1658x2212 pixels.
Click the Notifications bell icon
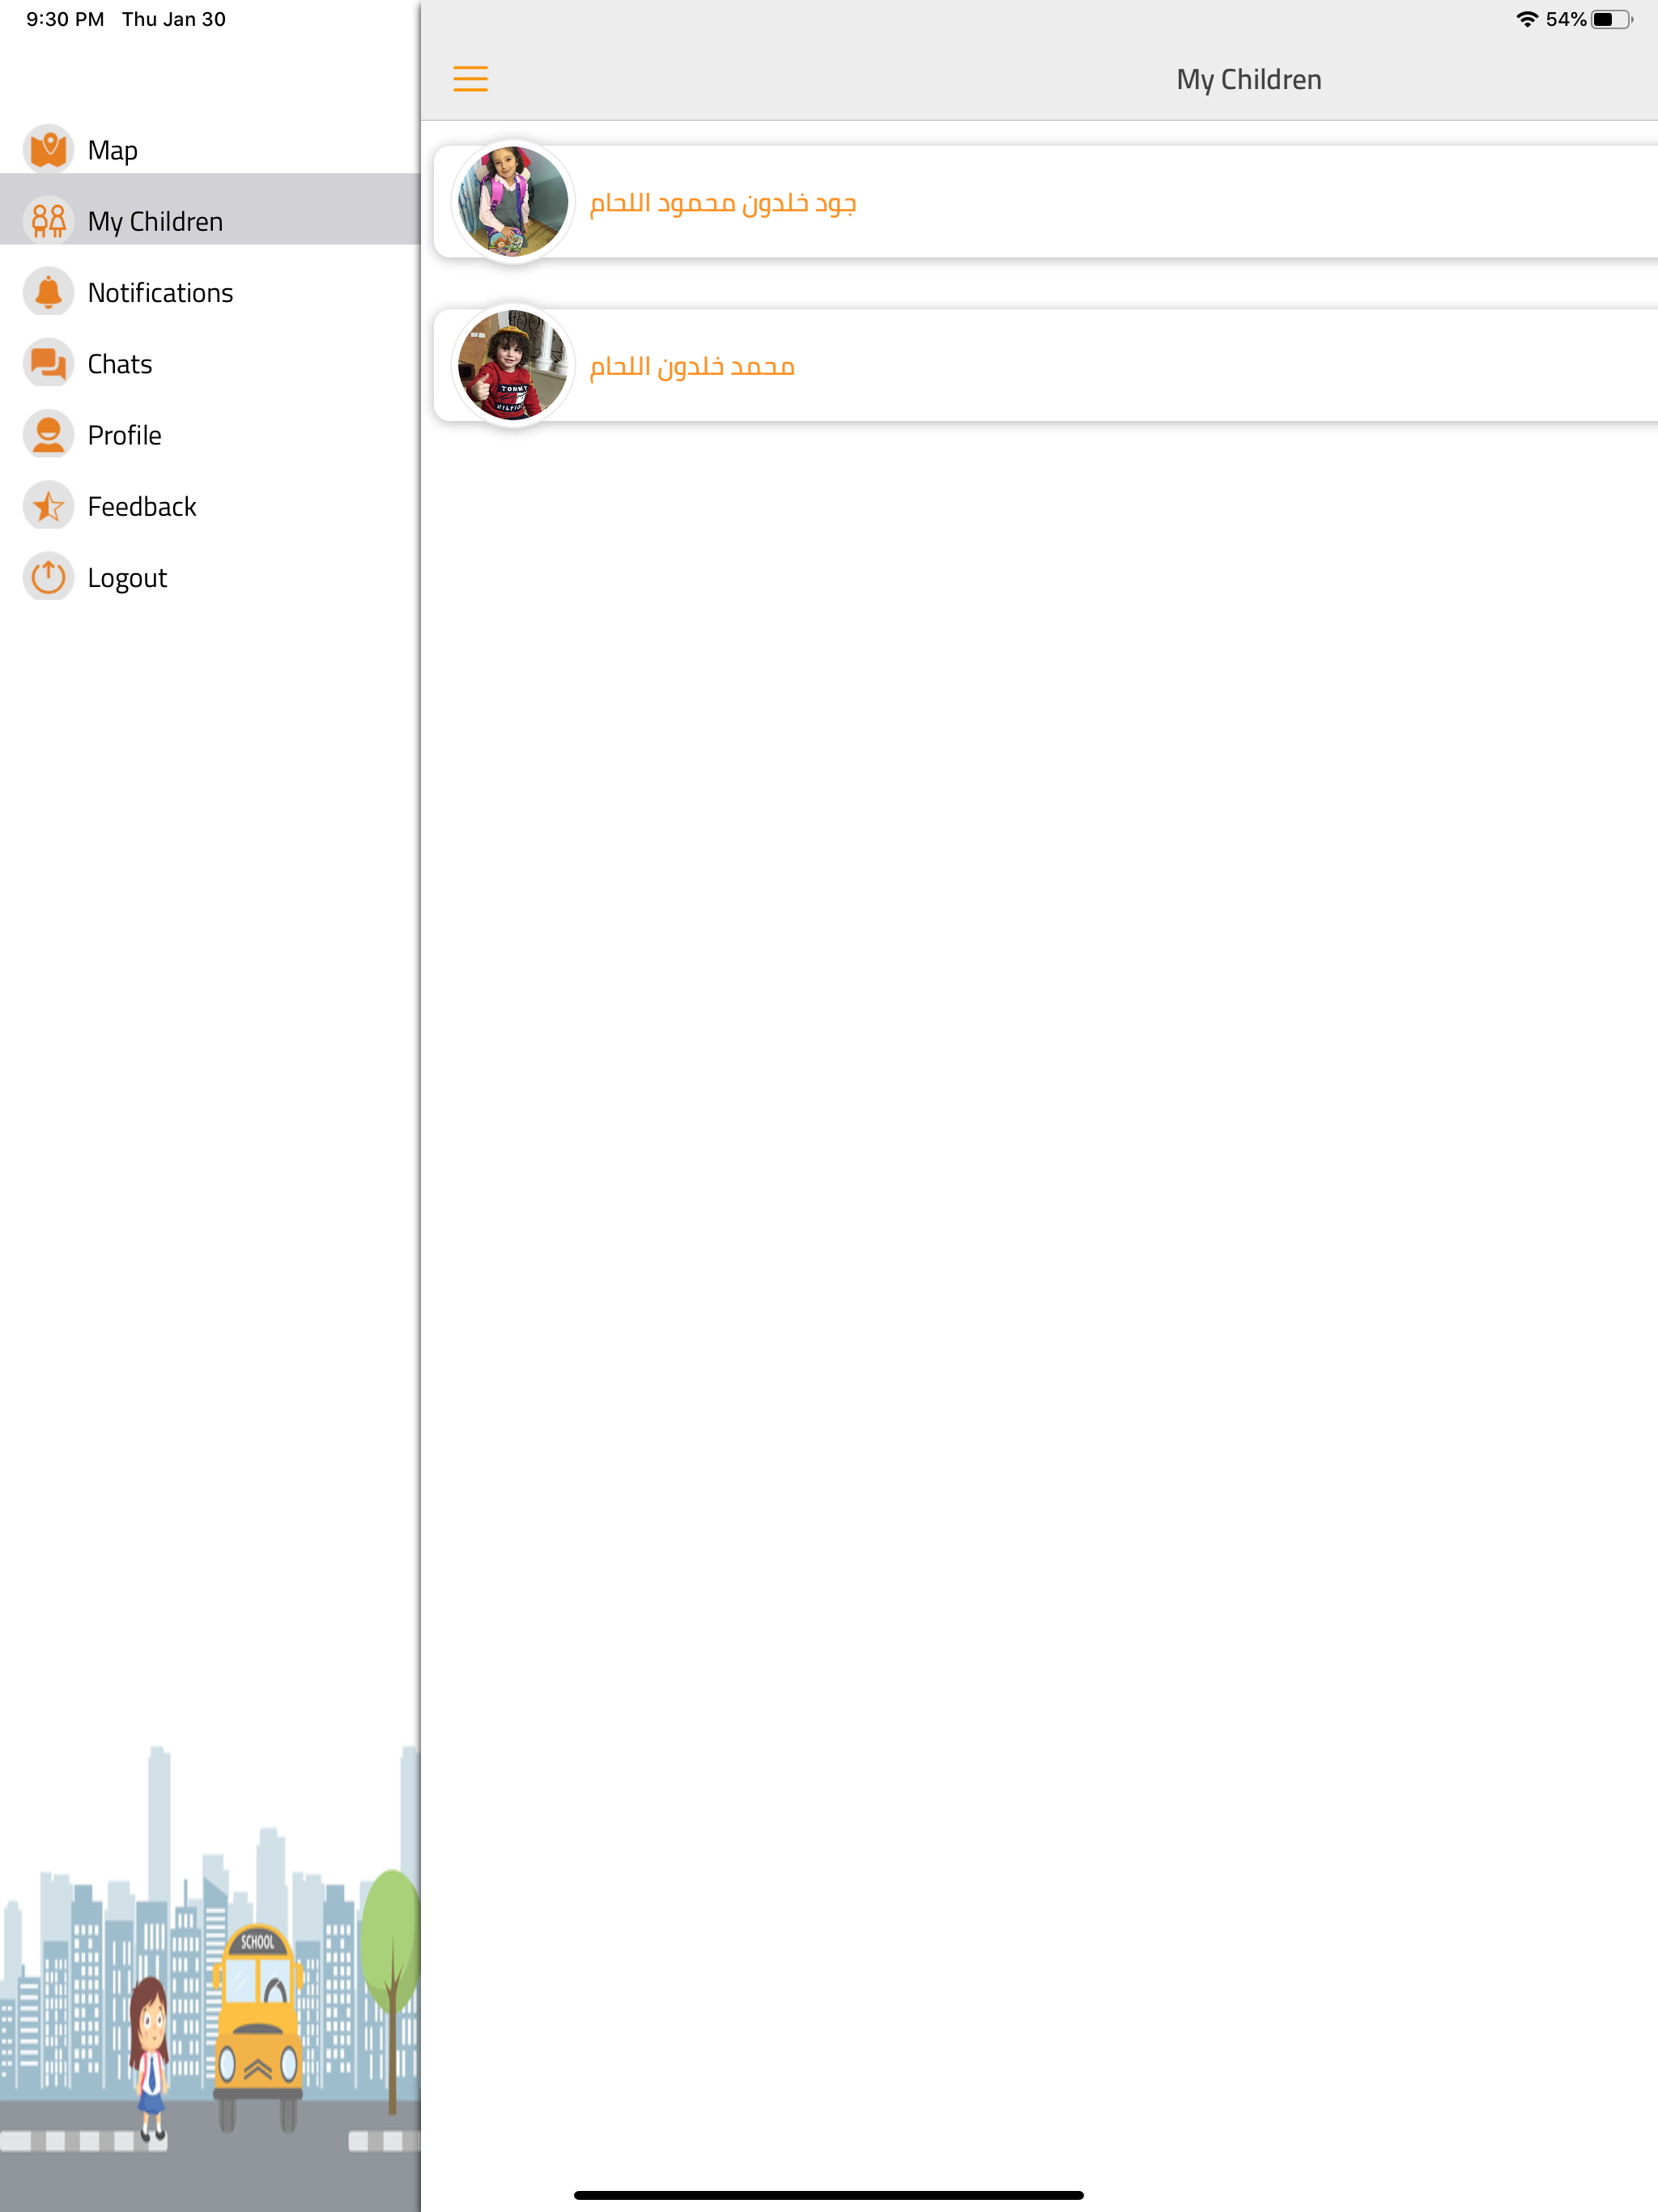click(48, 292)
